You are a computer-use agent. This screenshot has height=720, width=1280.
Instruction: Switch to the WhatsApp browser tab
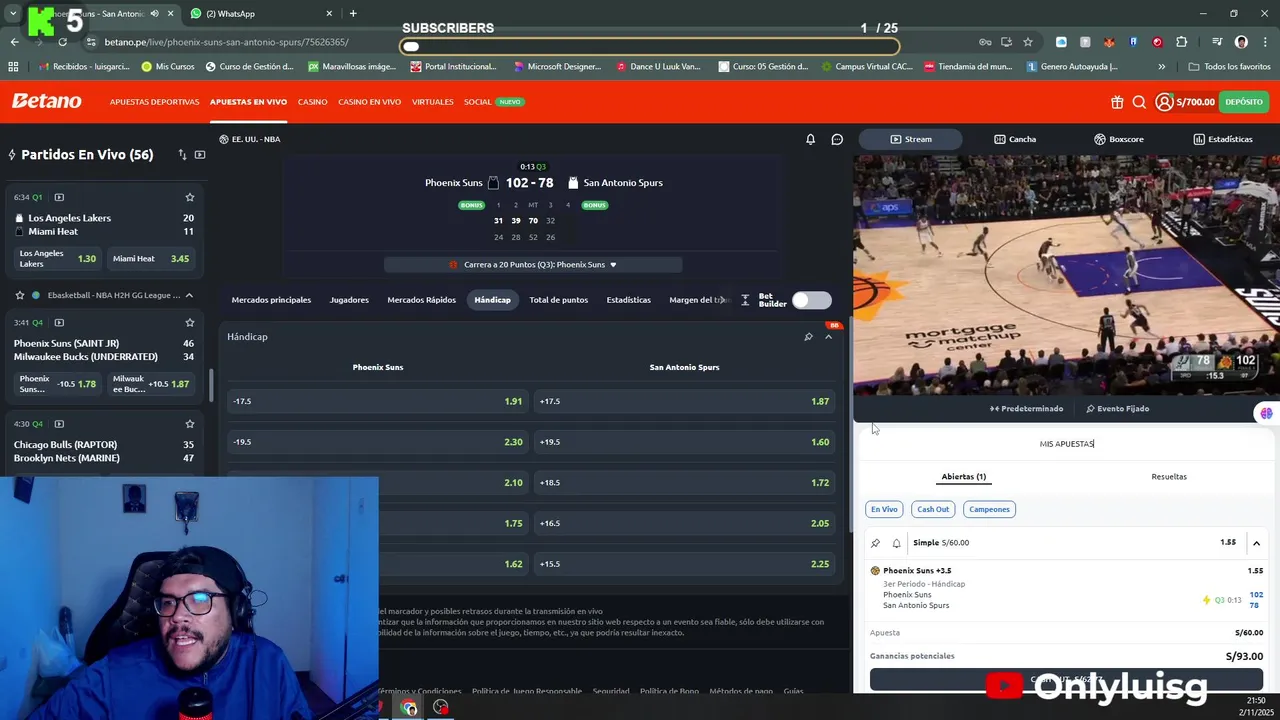pos(262,14)
